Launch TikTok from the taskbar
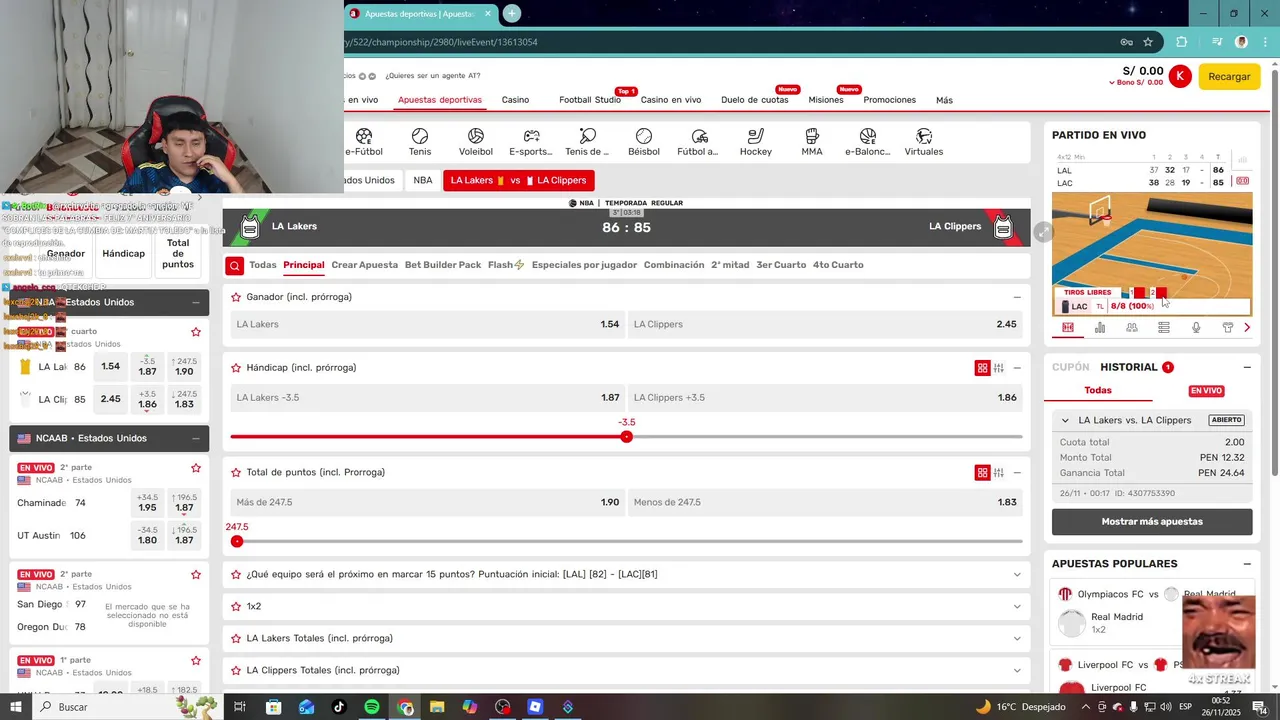This screenshot has height=720, width=1280. click(x=339, y=707)
